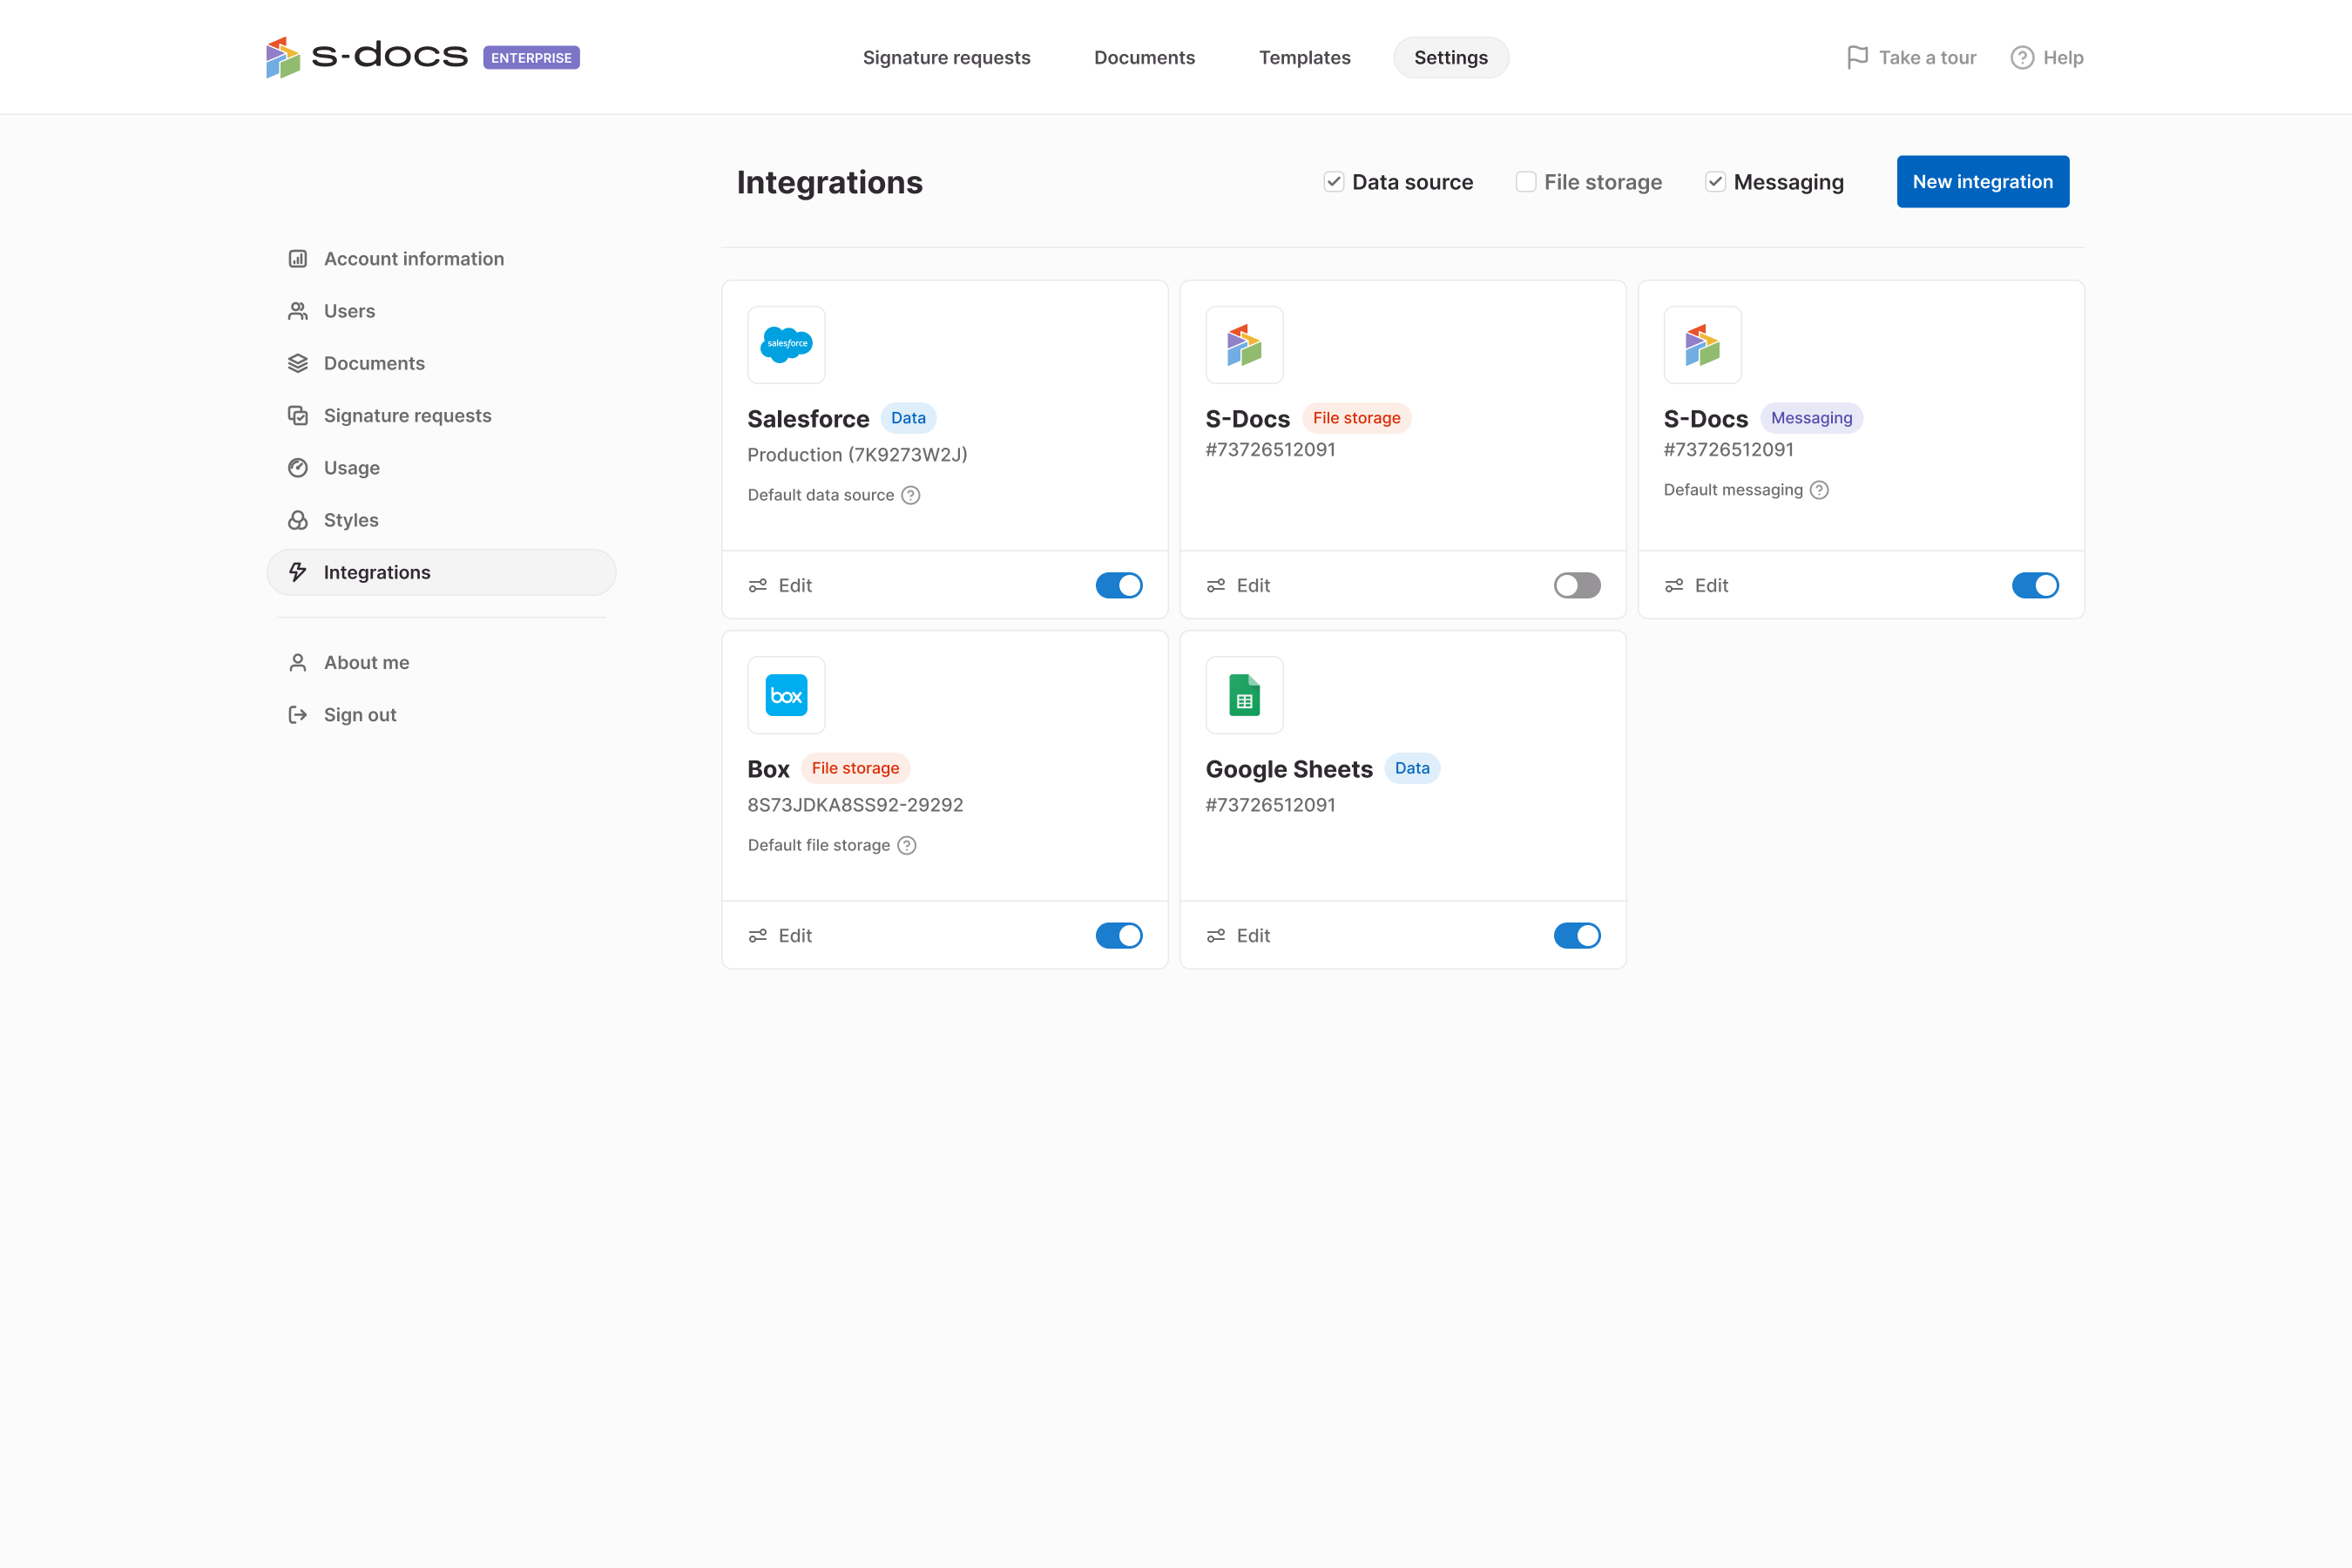Click the Box logo icon

pyautogui.click(x=786, y=695)
